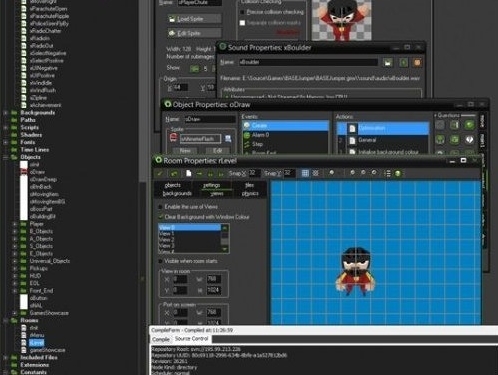
Task: Select Optimisation action in Actions list
Action: [x=382, y=128]
